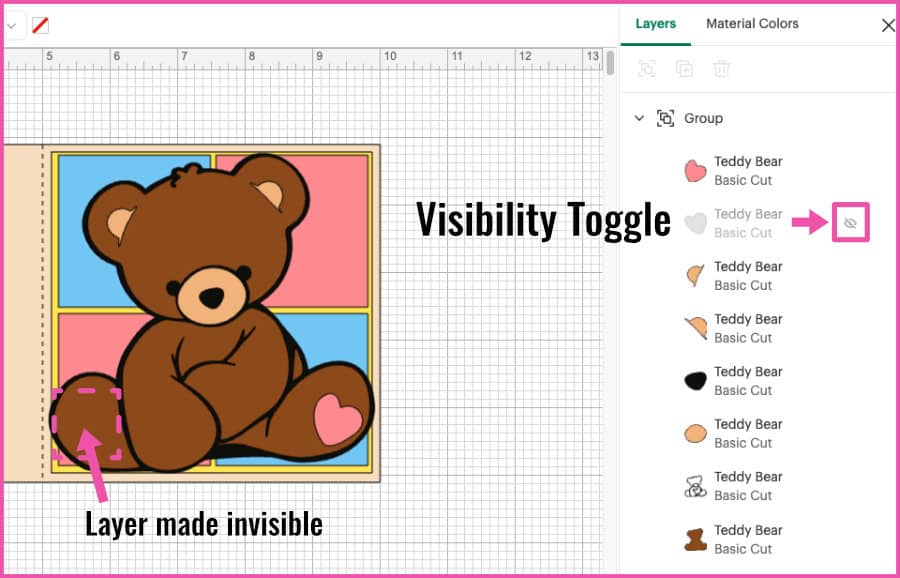
Task: Switch to the Layers tab
Action: tap(655, 24)
